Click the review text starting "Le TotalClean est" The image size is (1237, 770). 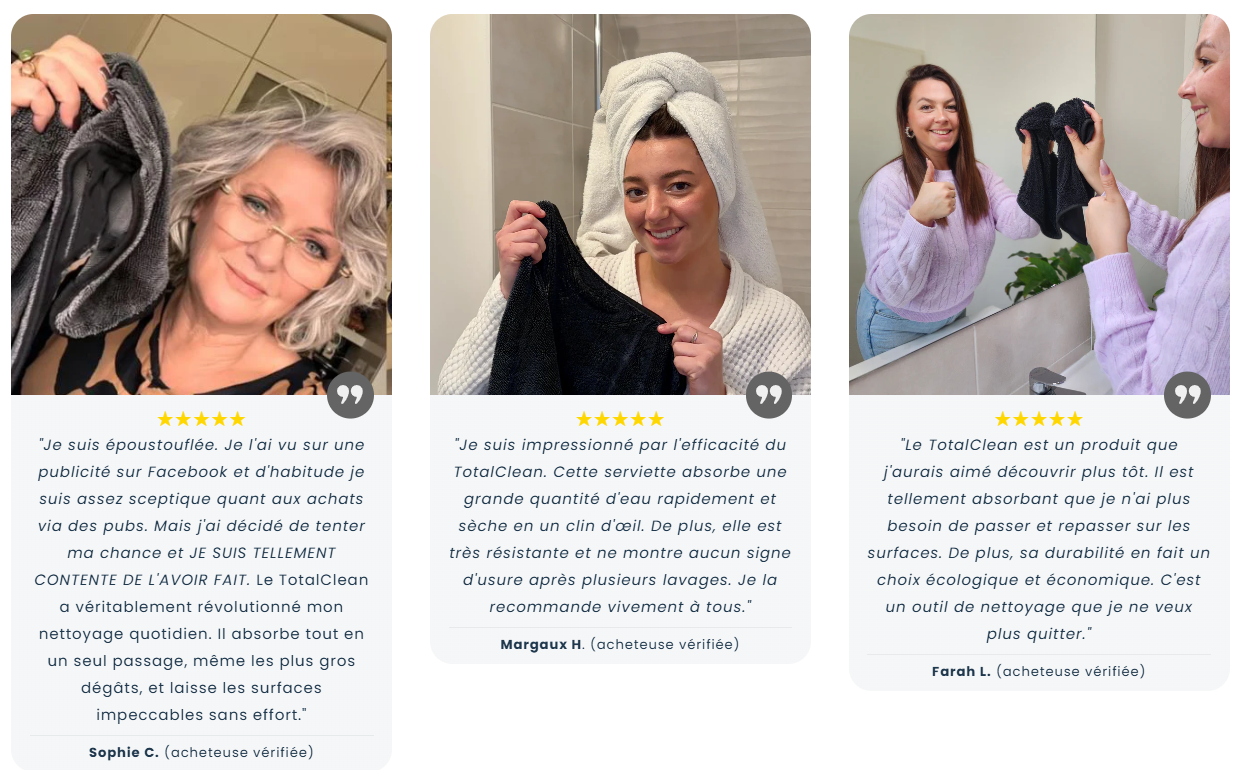[x=1039, y=539]
